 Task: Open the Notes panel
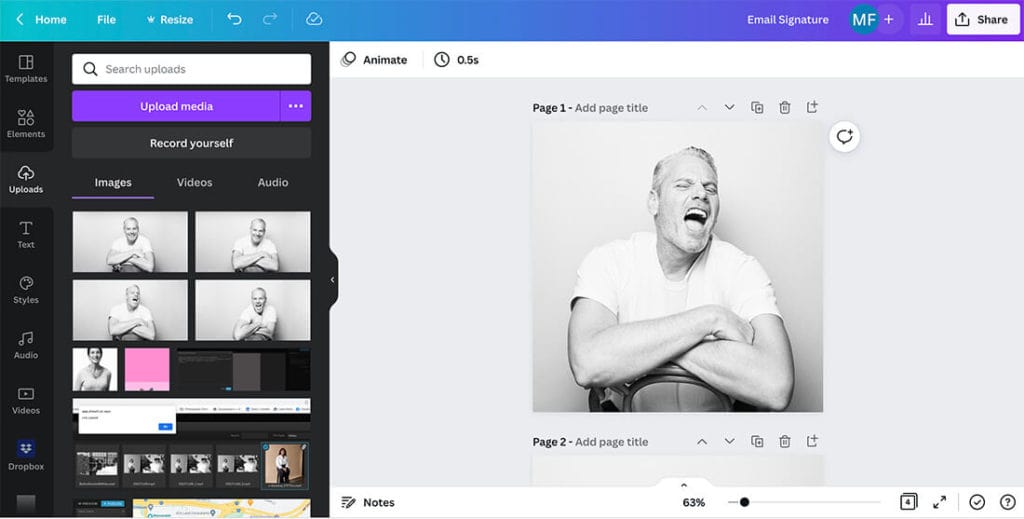pos(368,502)
